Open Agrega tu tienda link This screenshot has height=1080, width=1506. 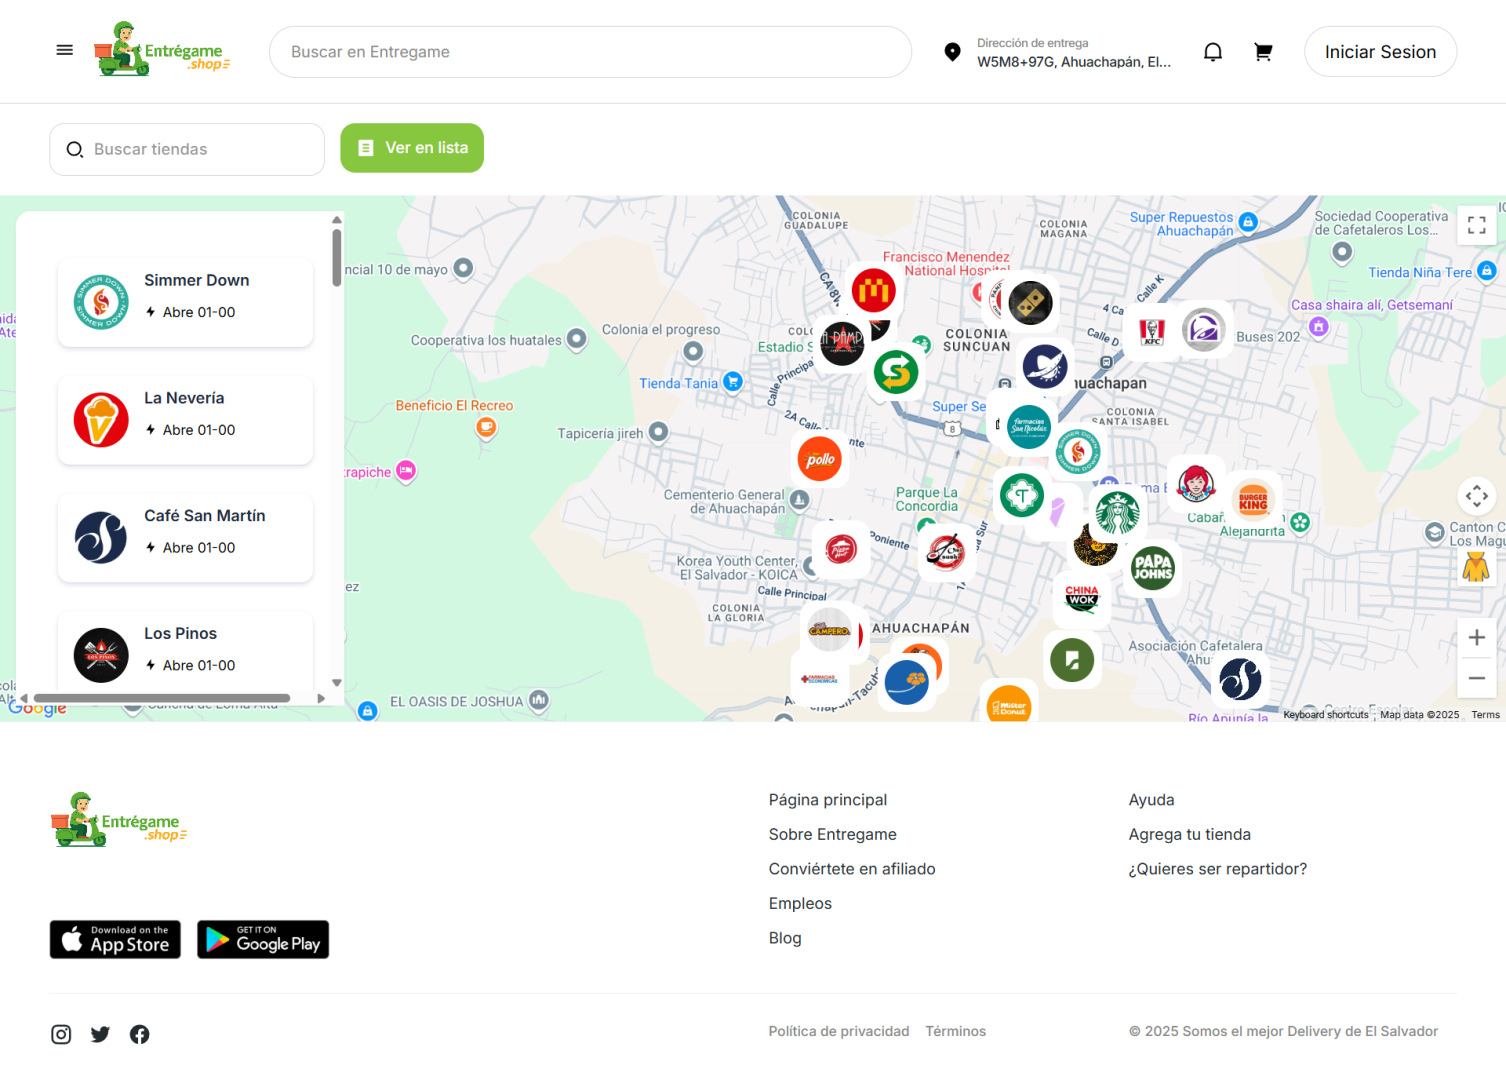1190,834
